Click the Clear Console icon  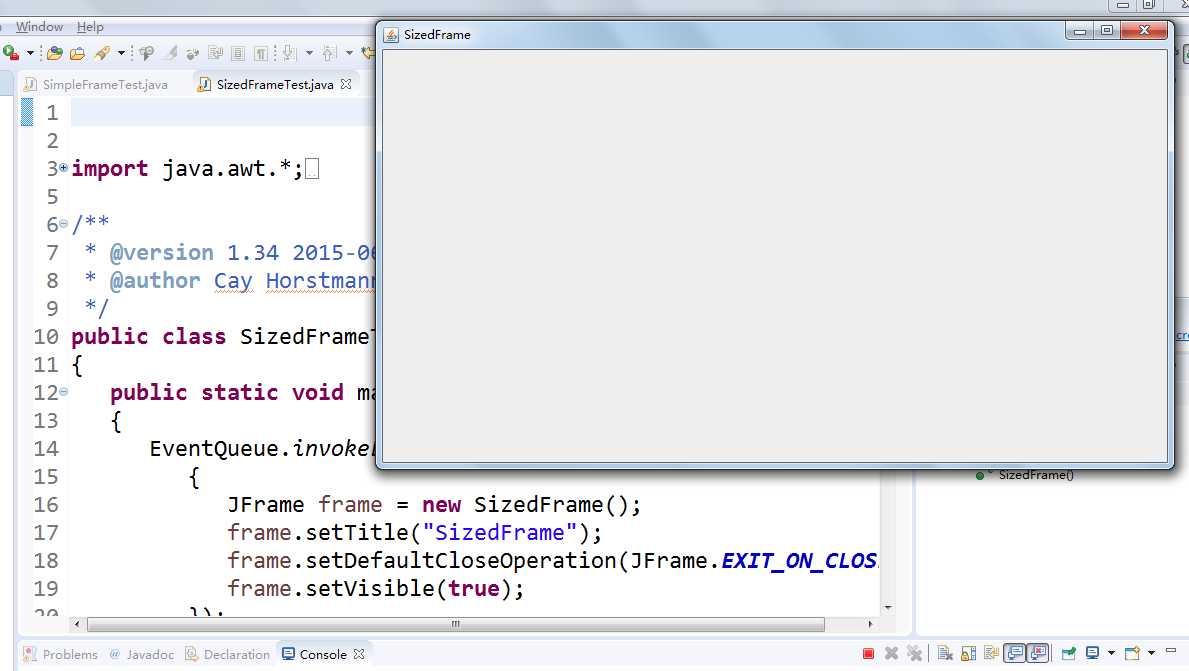pos(945,654)
